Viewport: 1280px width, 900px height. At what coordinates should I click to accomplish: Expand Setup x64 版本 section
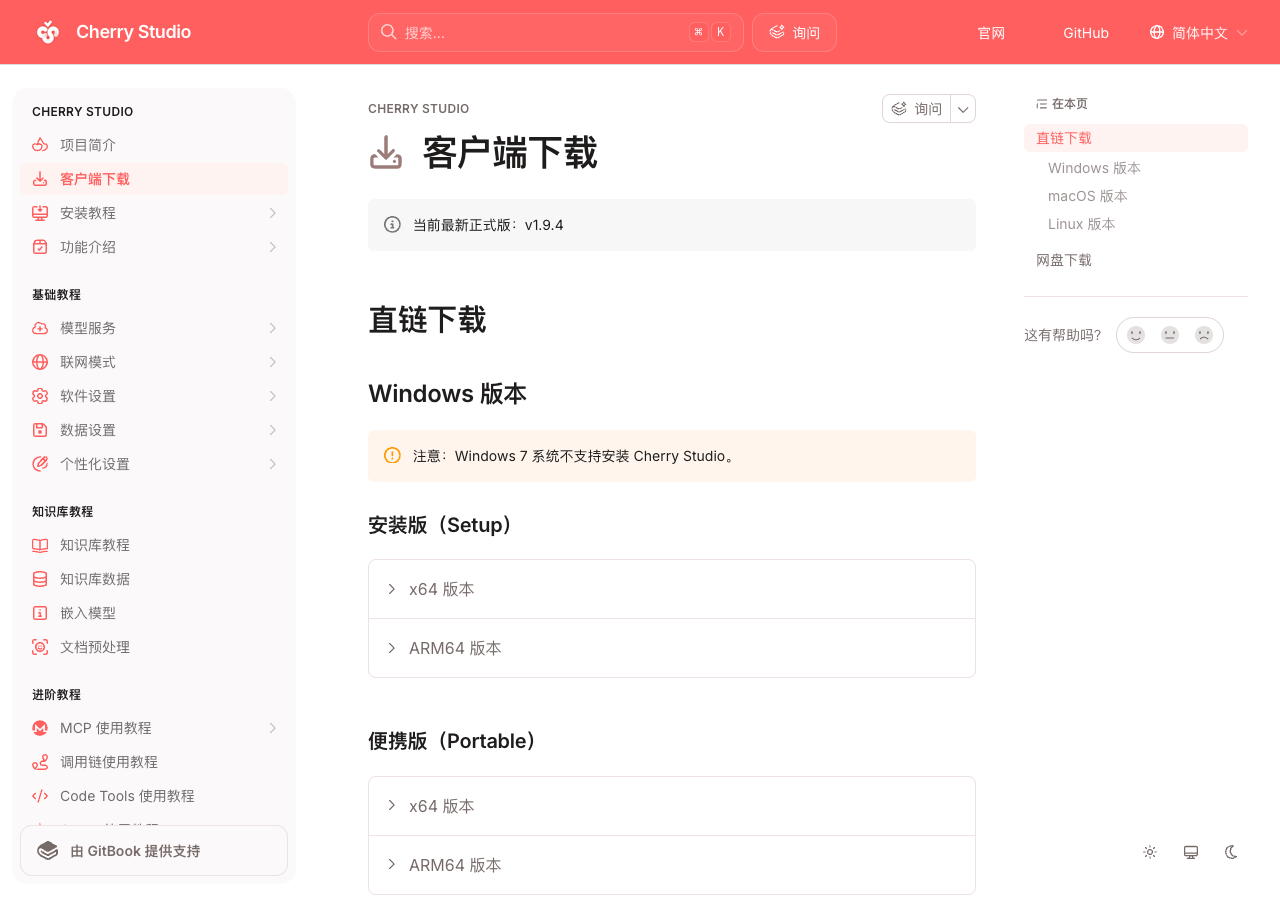[671, 589]
